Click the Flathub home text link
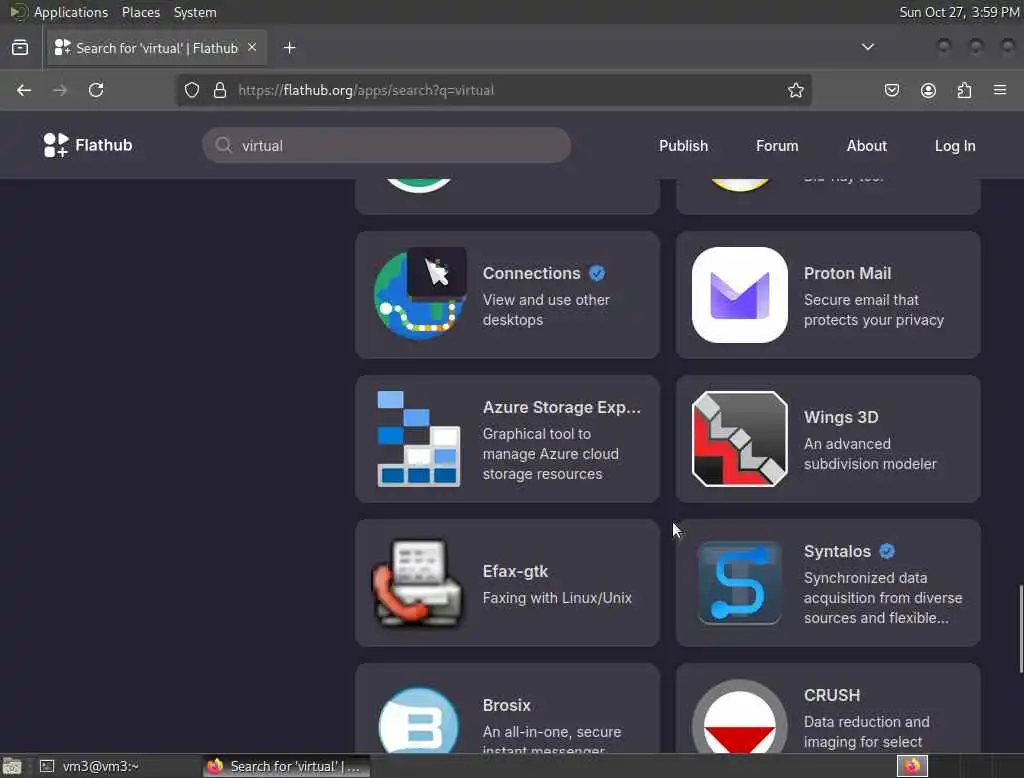The width and height of the screenshot is (1024, 778). click(104, 145)
